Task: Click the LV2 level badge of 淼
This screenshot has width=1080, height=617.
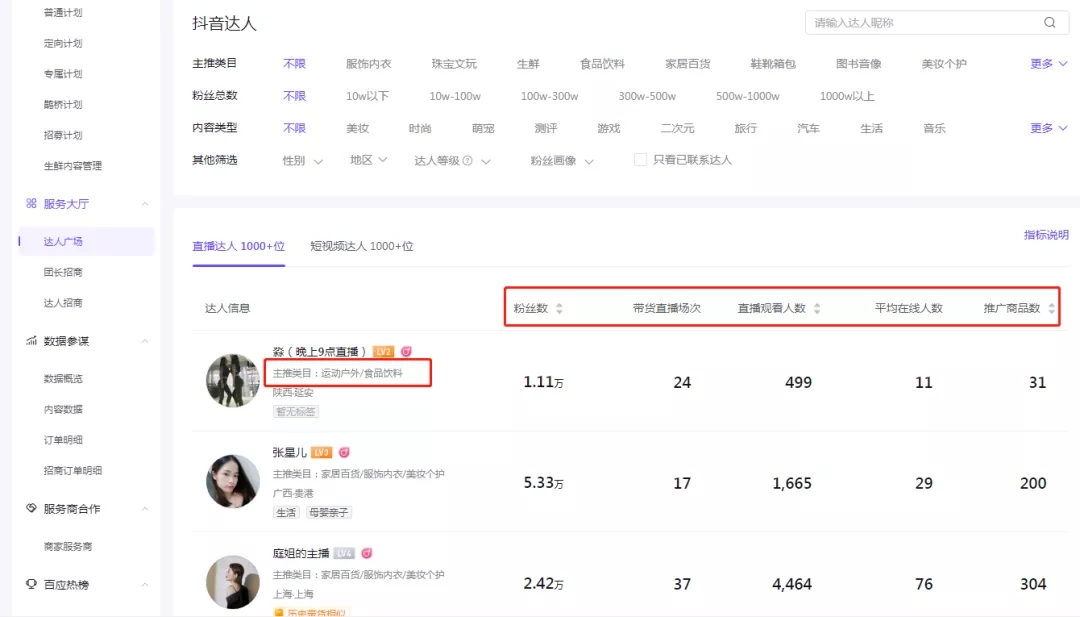Action: coord(383,352)
